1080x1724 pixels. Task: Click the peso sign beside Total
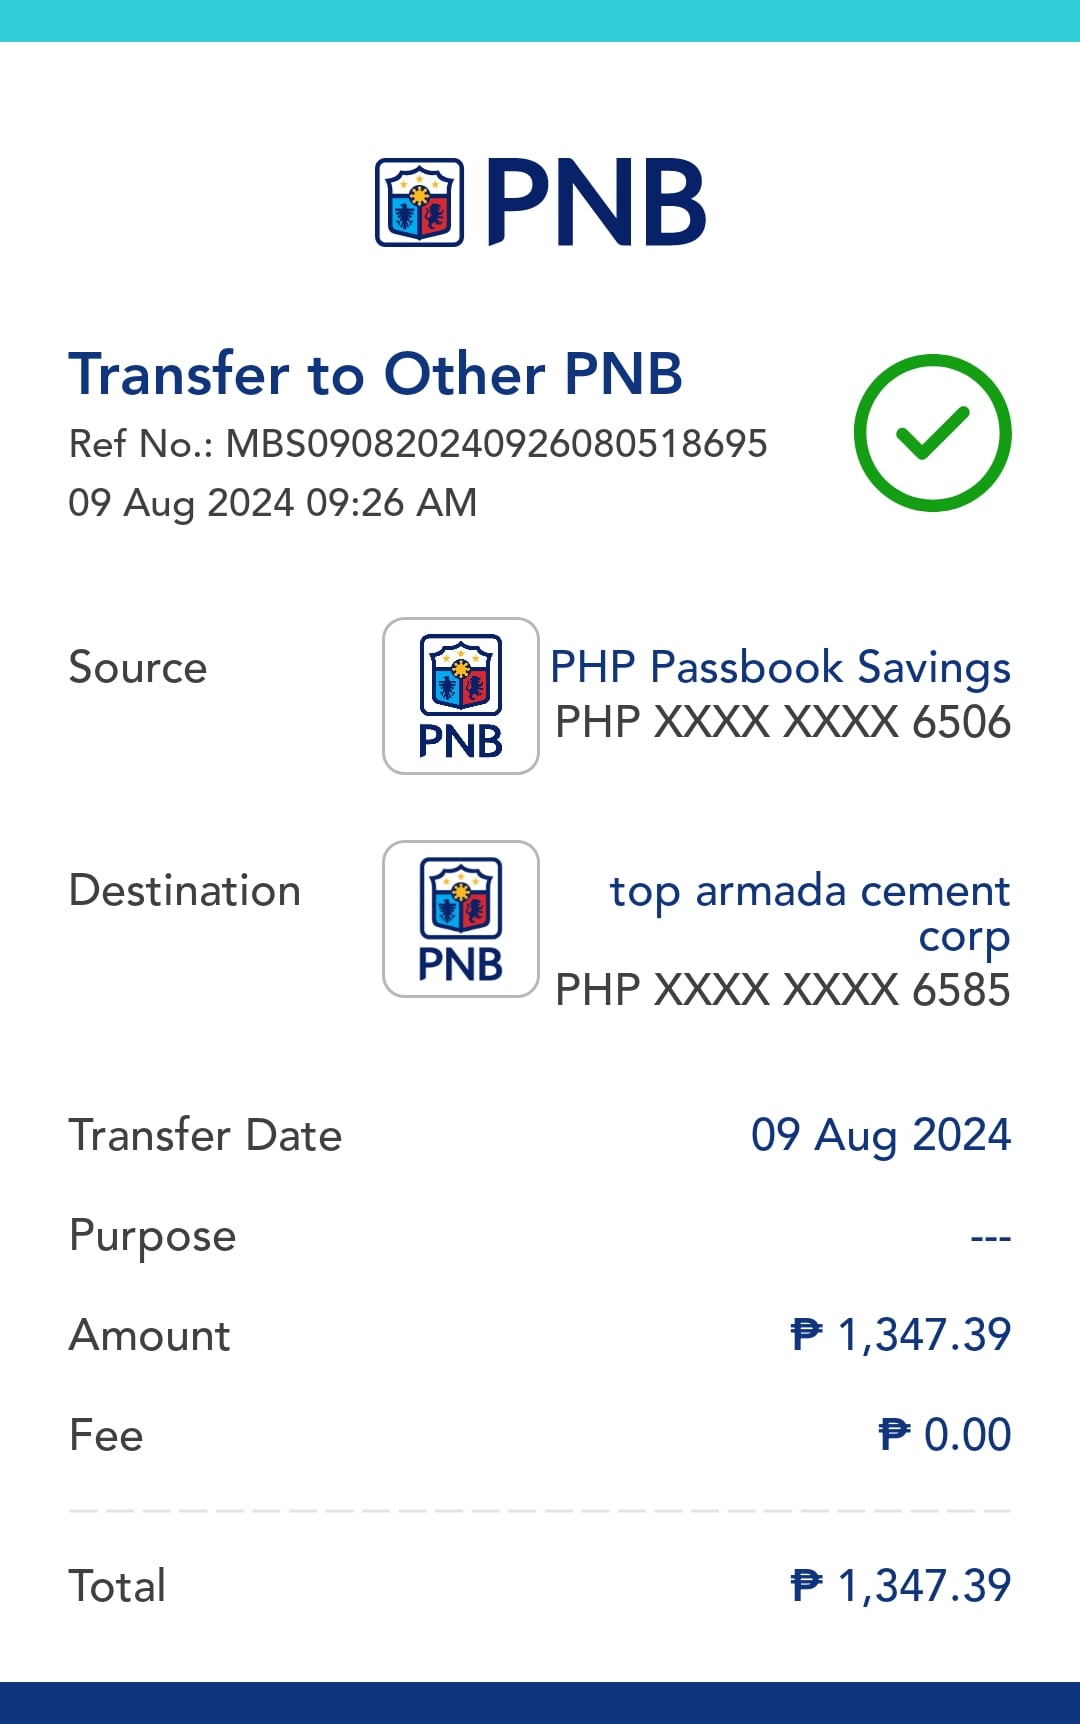click(x=806, y=1585)
